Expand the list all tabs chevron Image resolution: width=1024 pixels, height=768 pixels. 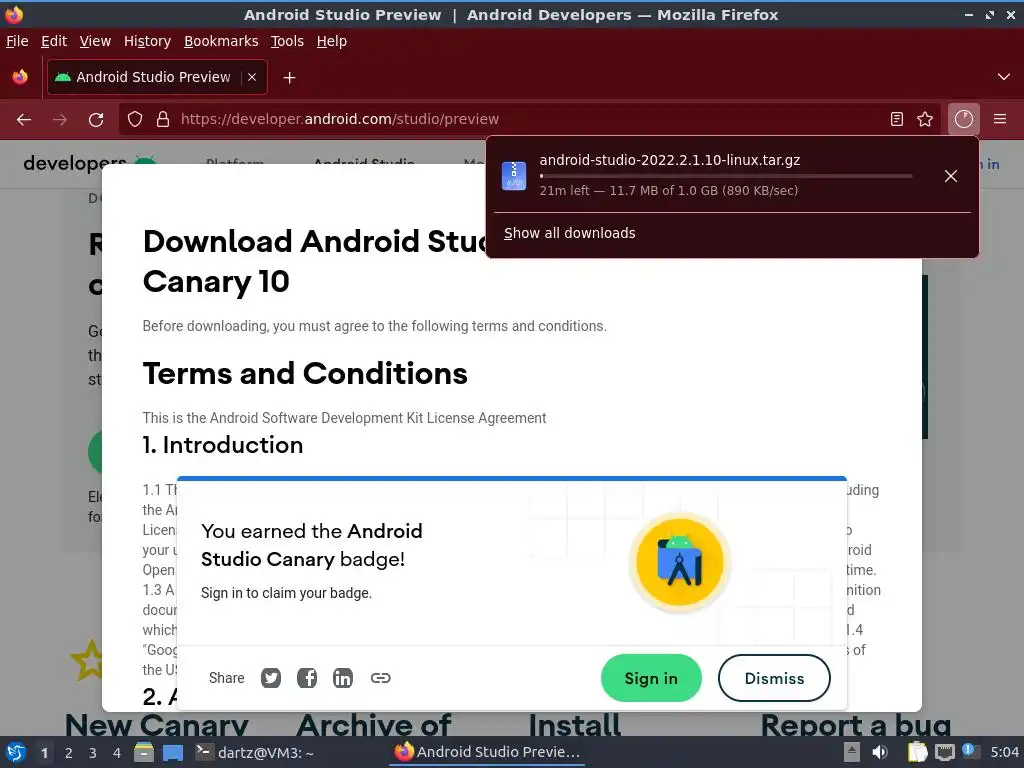click(1004, 77)
